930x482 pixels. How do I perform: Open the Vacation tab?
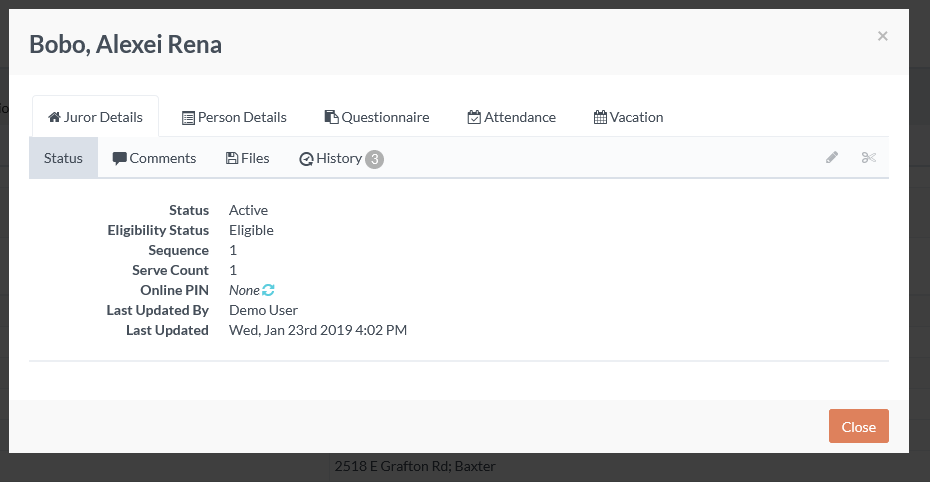628,117
